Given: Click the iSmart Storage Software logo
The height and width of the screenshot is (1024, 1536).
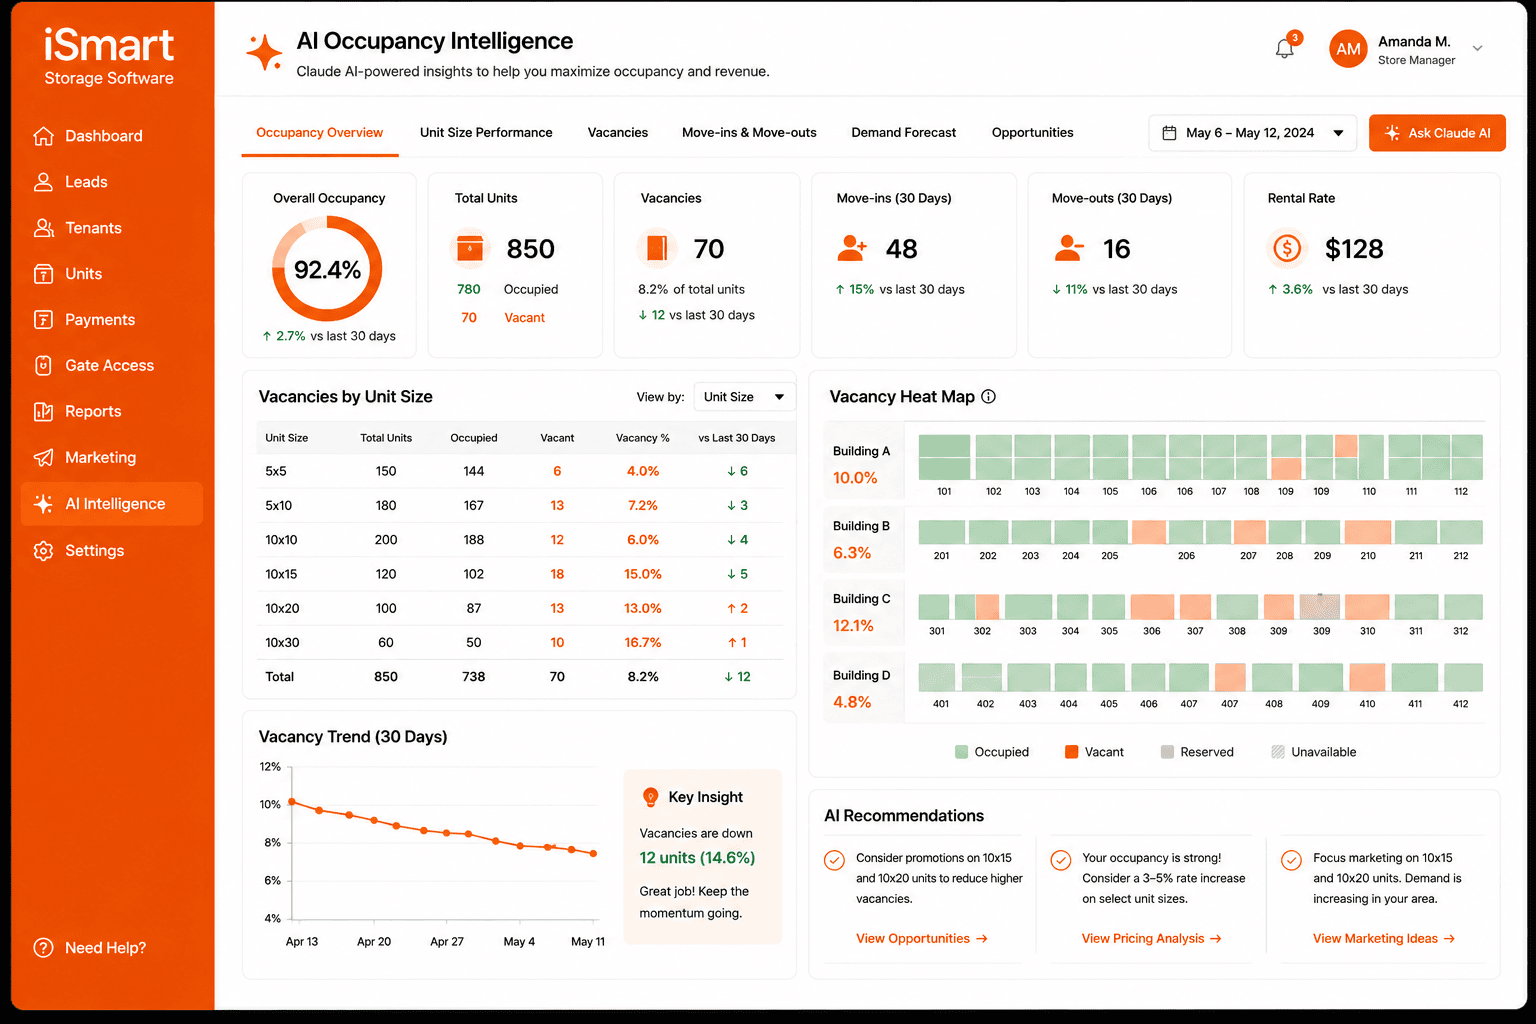Looking at the screenshot, I should [109, 56].
